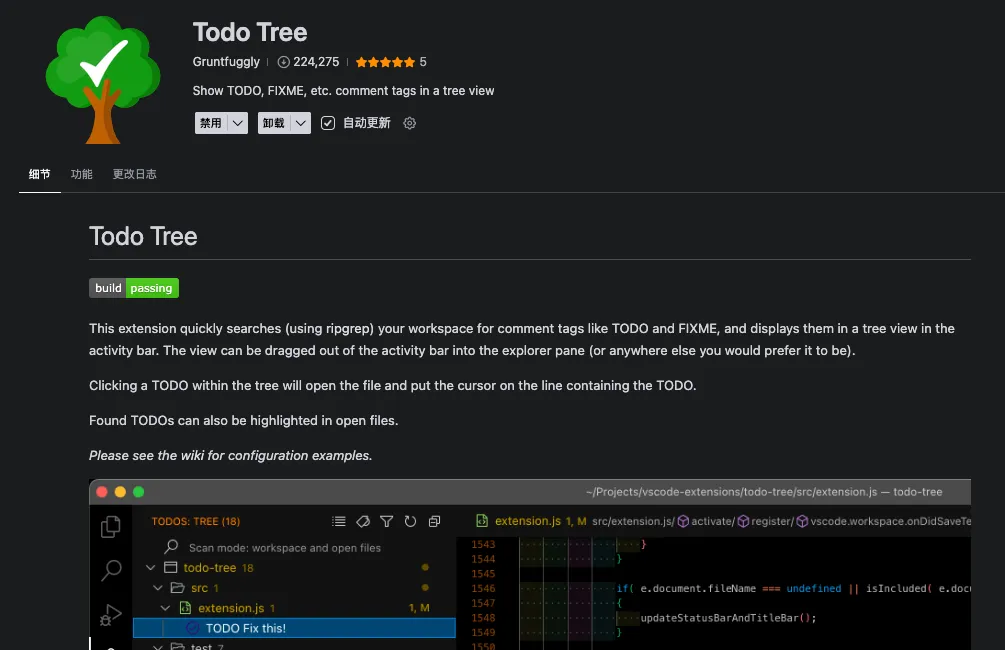Viewport: 1005px width, 650px height.
Task: Open the Gruntfuggly publisher link
Action: point(226,62)
